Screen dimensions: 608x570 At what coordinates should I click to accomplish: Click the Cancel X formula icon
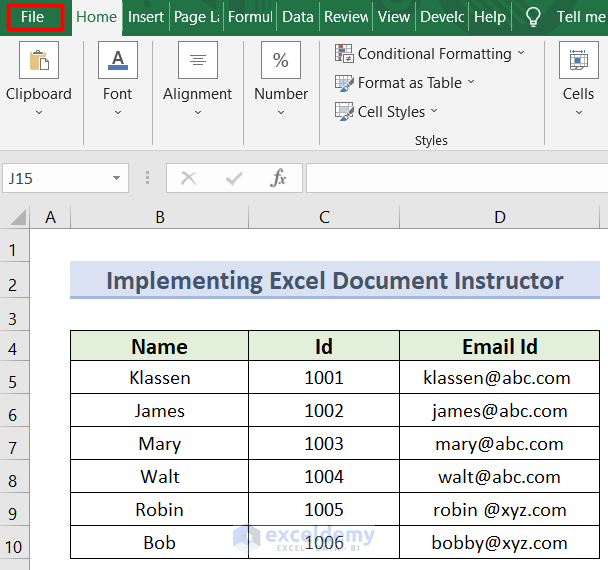click(188, 178)
